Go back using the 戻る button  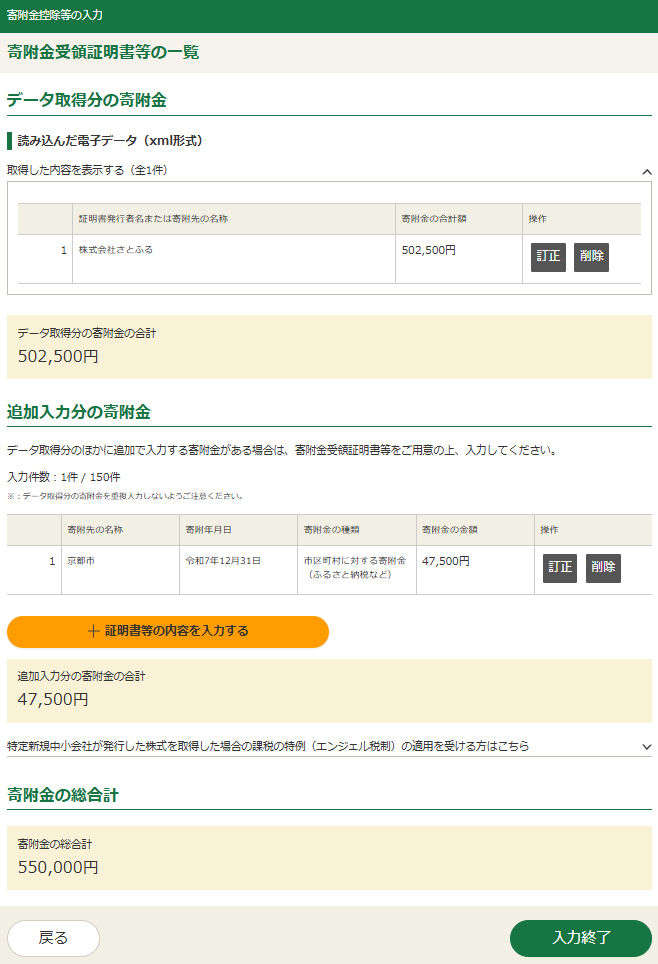click(53, 938)
